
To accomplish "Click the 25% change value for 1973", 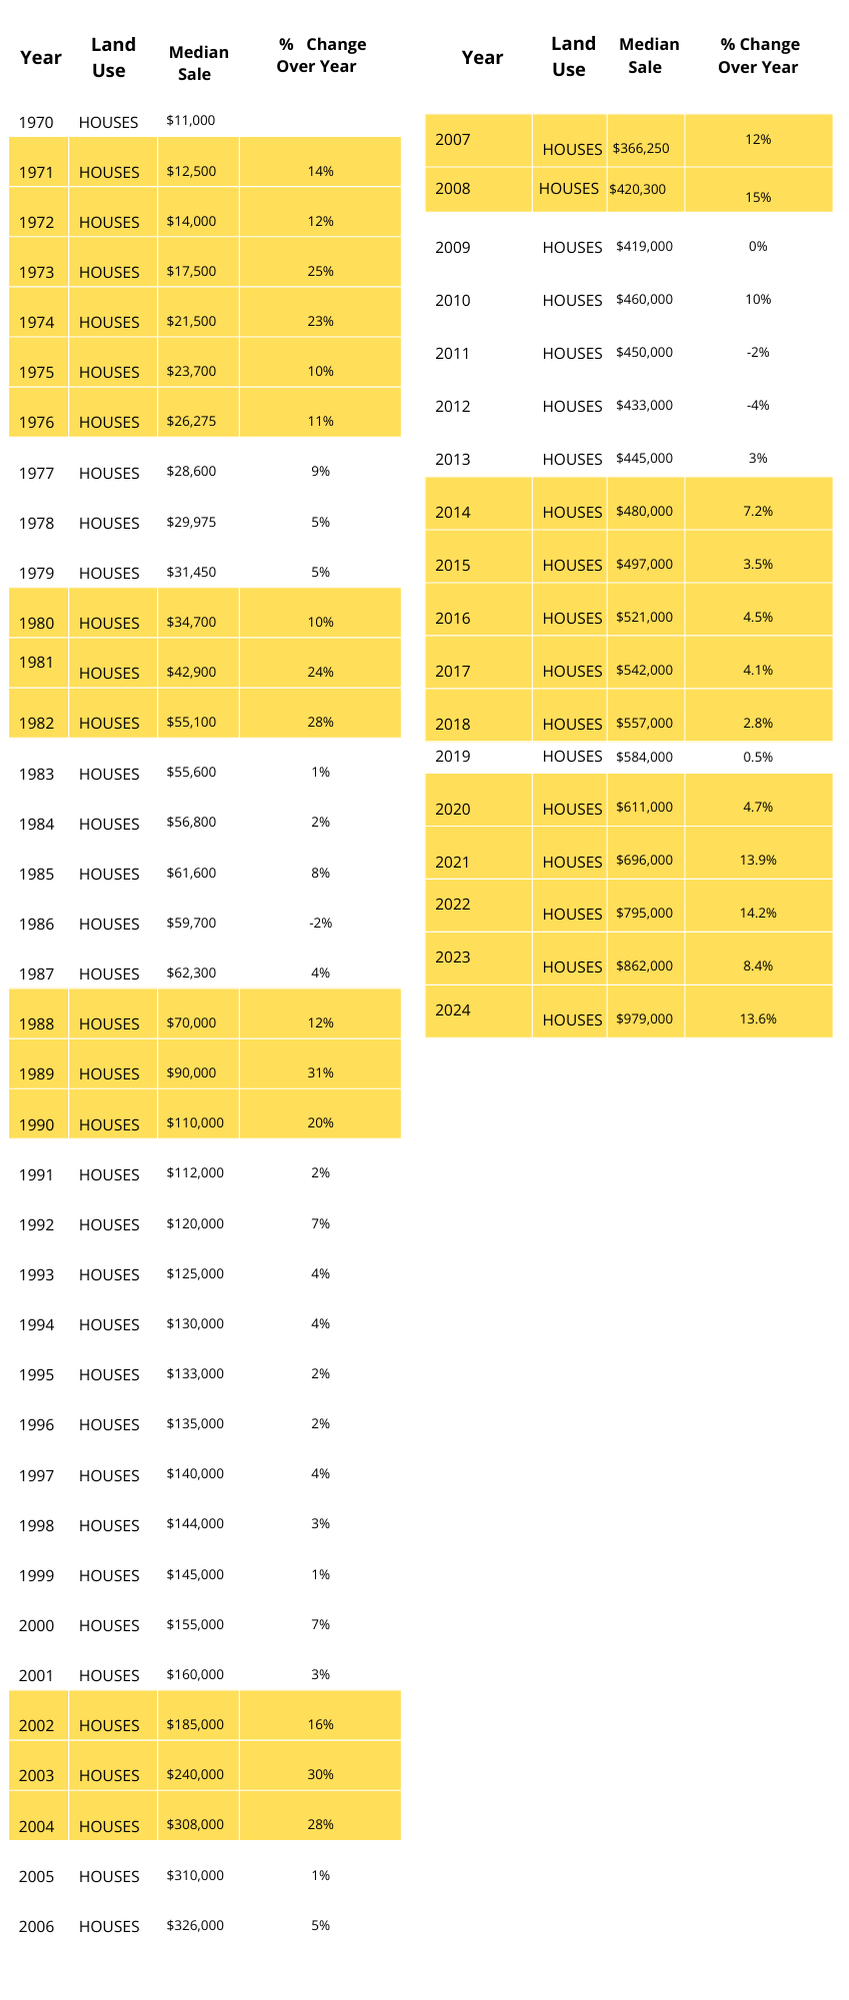I will 320,271.
